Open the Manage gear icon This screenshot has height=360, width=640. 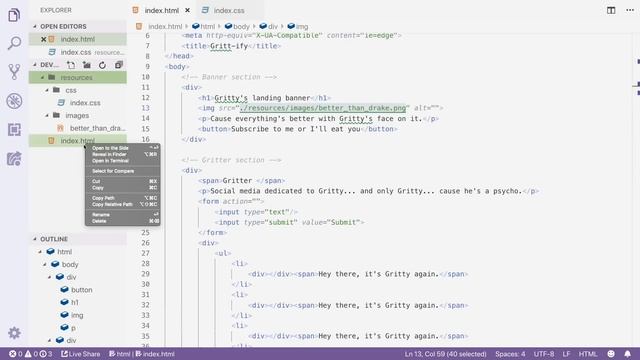click(x=14, y=333)
